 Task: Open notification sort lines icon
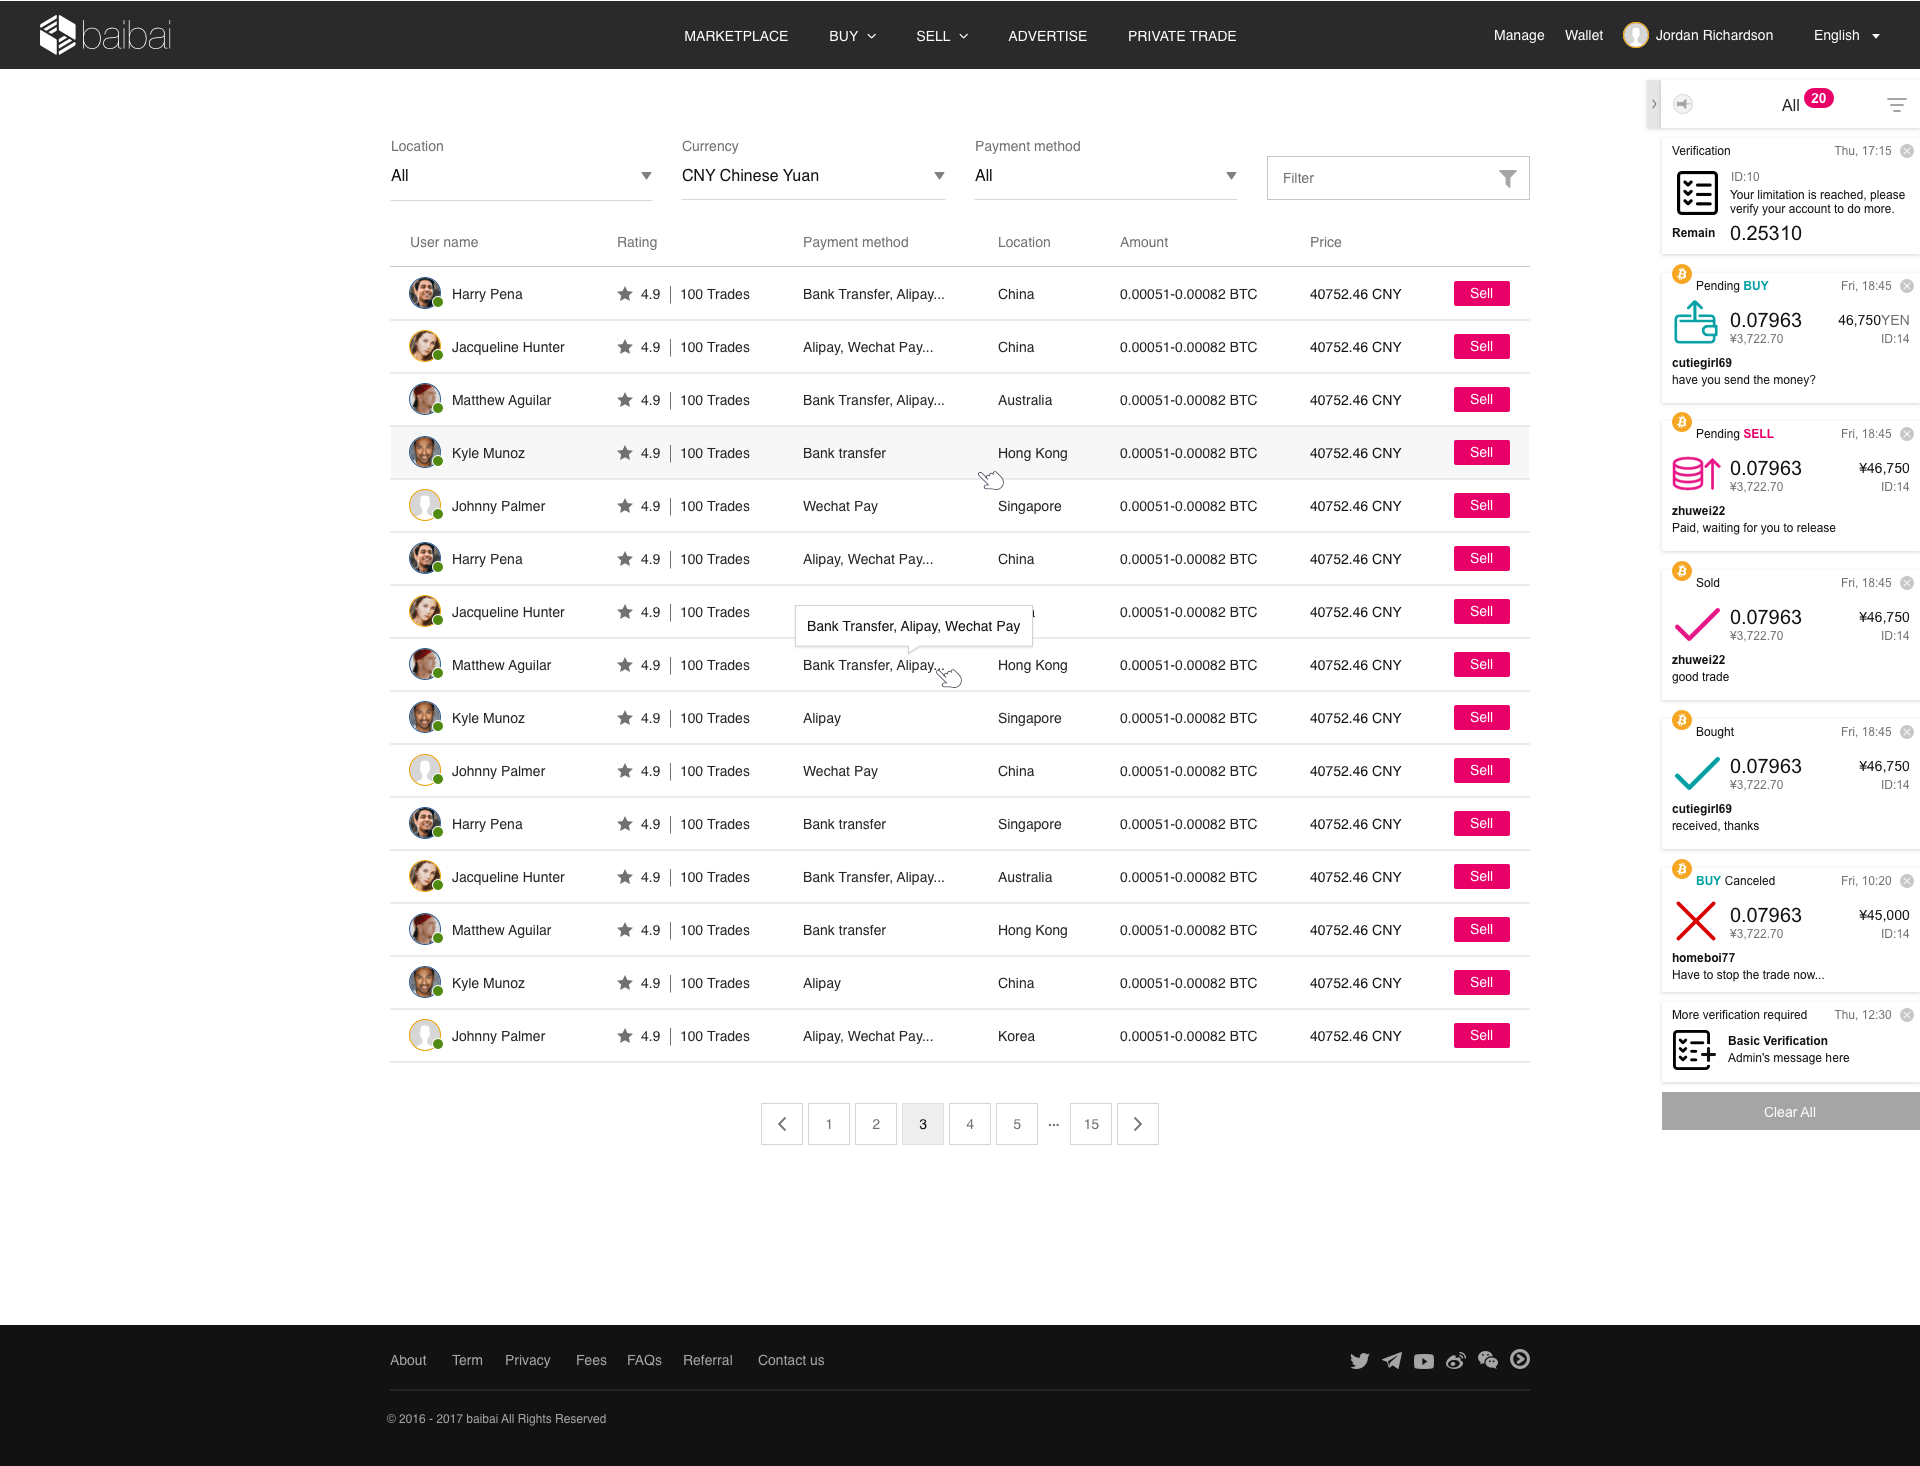[x=1896, y=104]
